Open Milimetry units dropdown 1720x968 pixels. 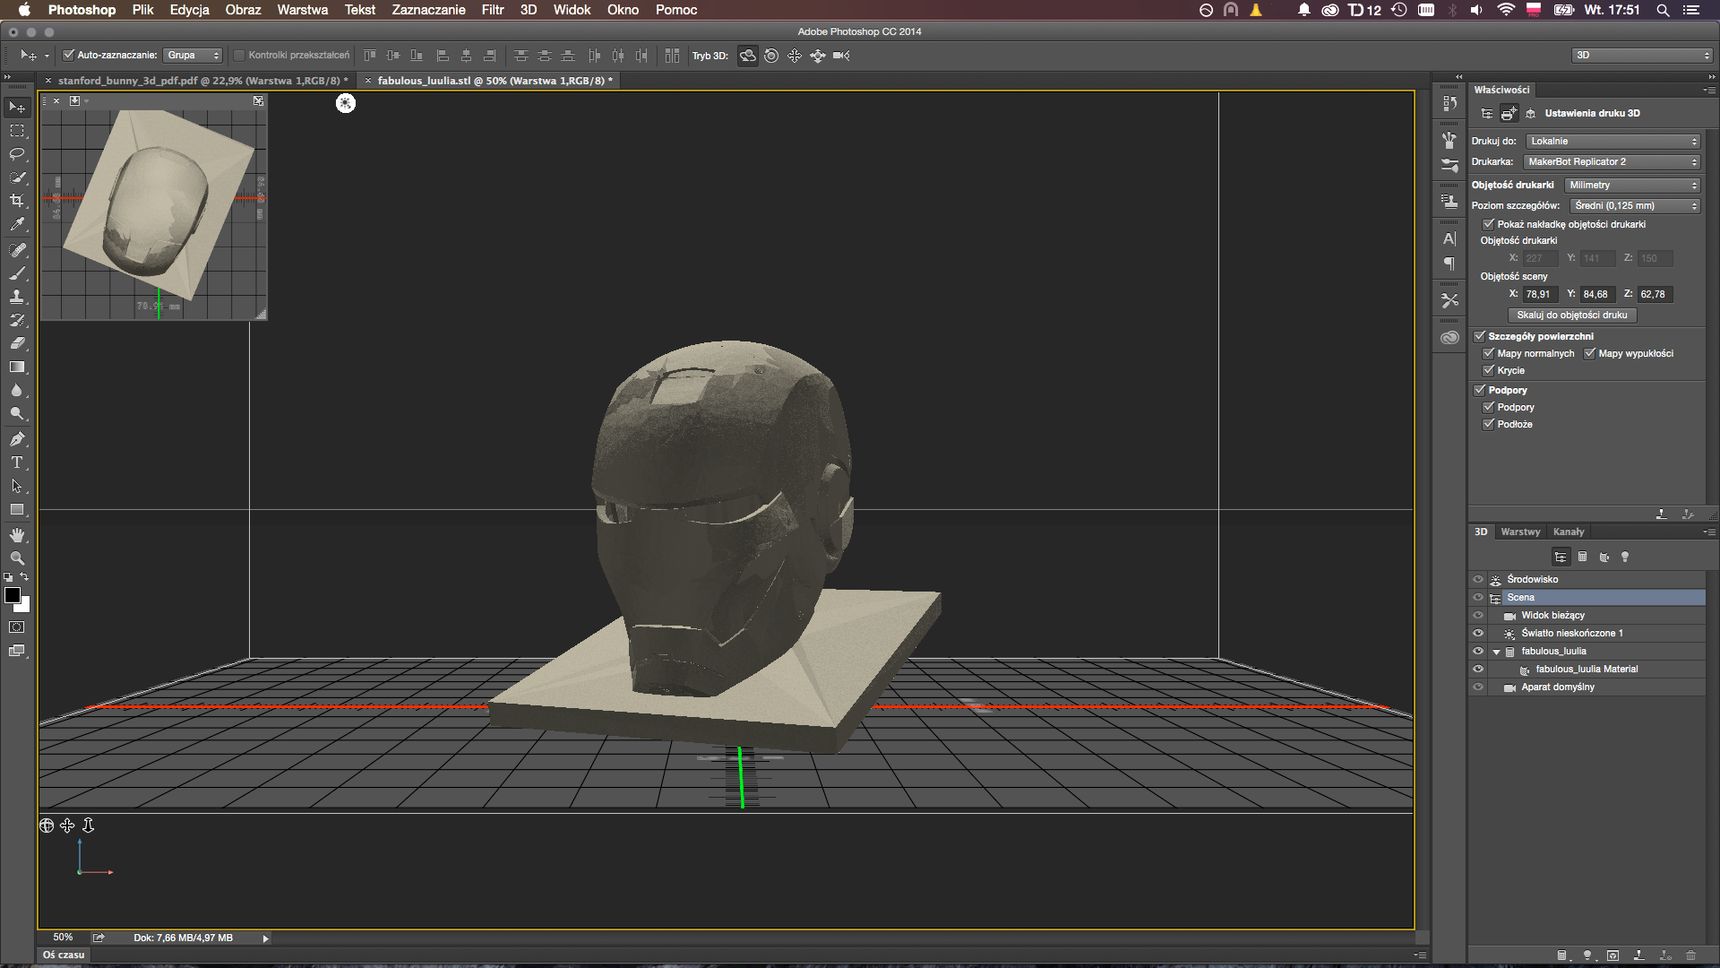click(1632, 185)
